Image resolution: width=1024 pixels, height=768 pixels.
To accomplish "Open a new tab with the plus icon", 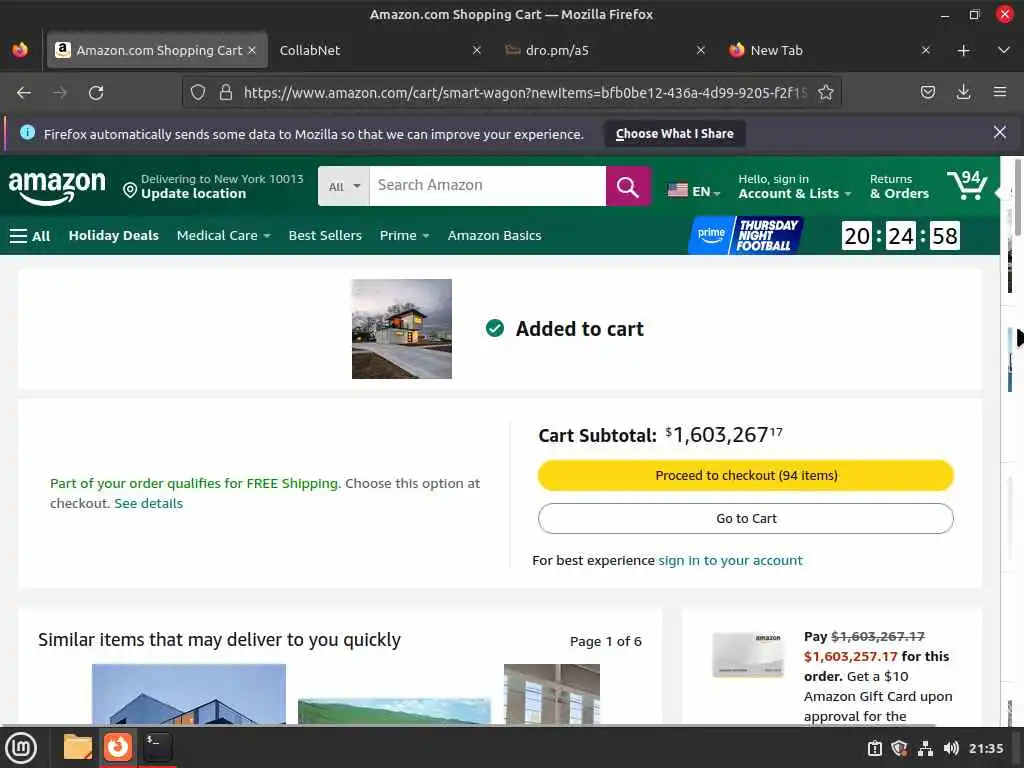I will 963,50.
